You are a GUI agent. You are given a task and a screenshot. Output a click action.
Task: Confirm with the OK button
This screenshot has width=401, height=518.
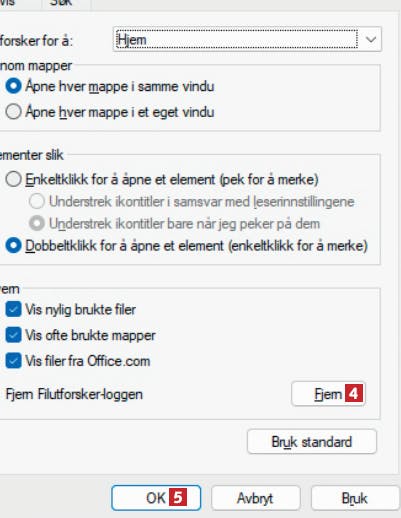(x=156, y=498)
